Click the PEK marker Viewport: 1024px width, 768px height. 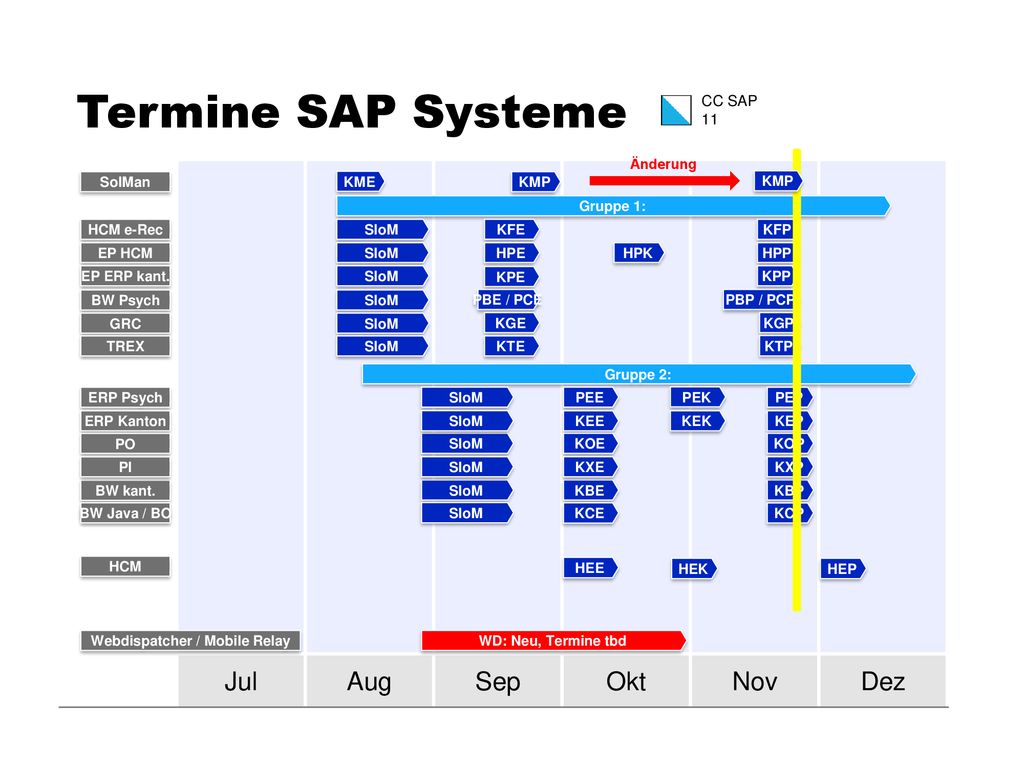[697, 398]
